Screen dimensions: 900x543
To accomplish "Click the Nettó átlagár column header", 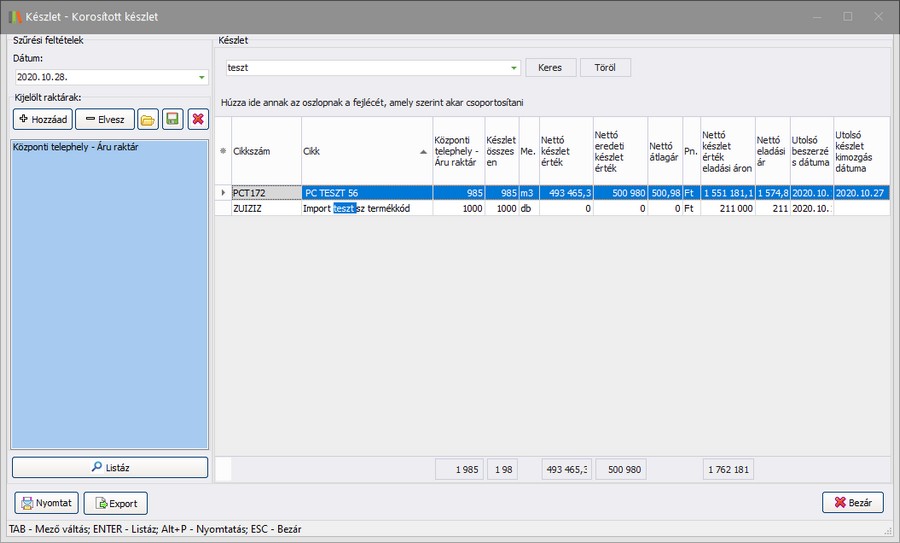I will [663, 151].
